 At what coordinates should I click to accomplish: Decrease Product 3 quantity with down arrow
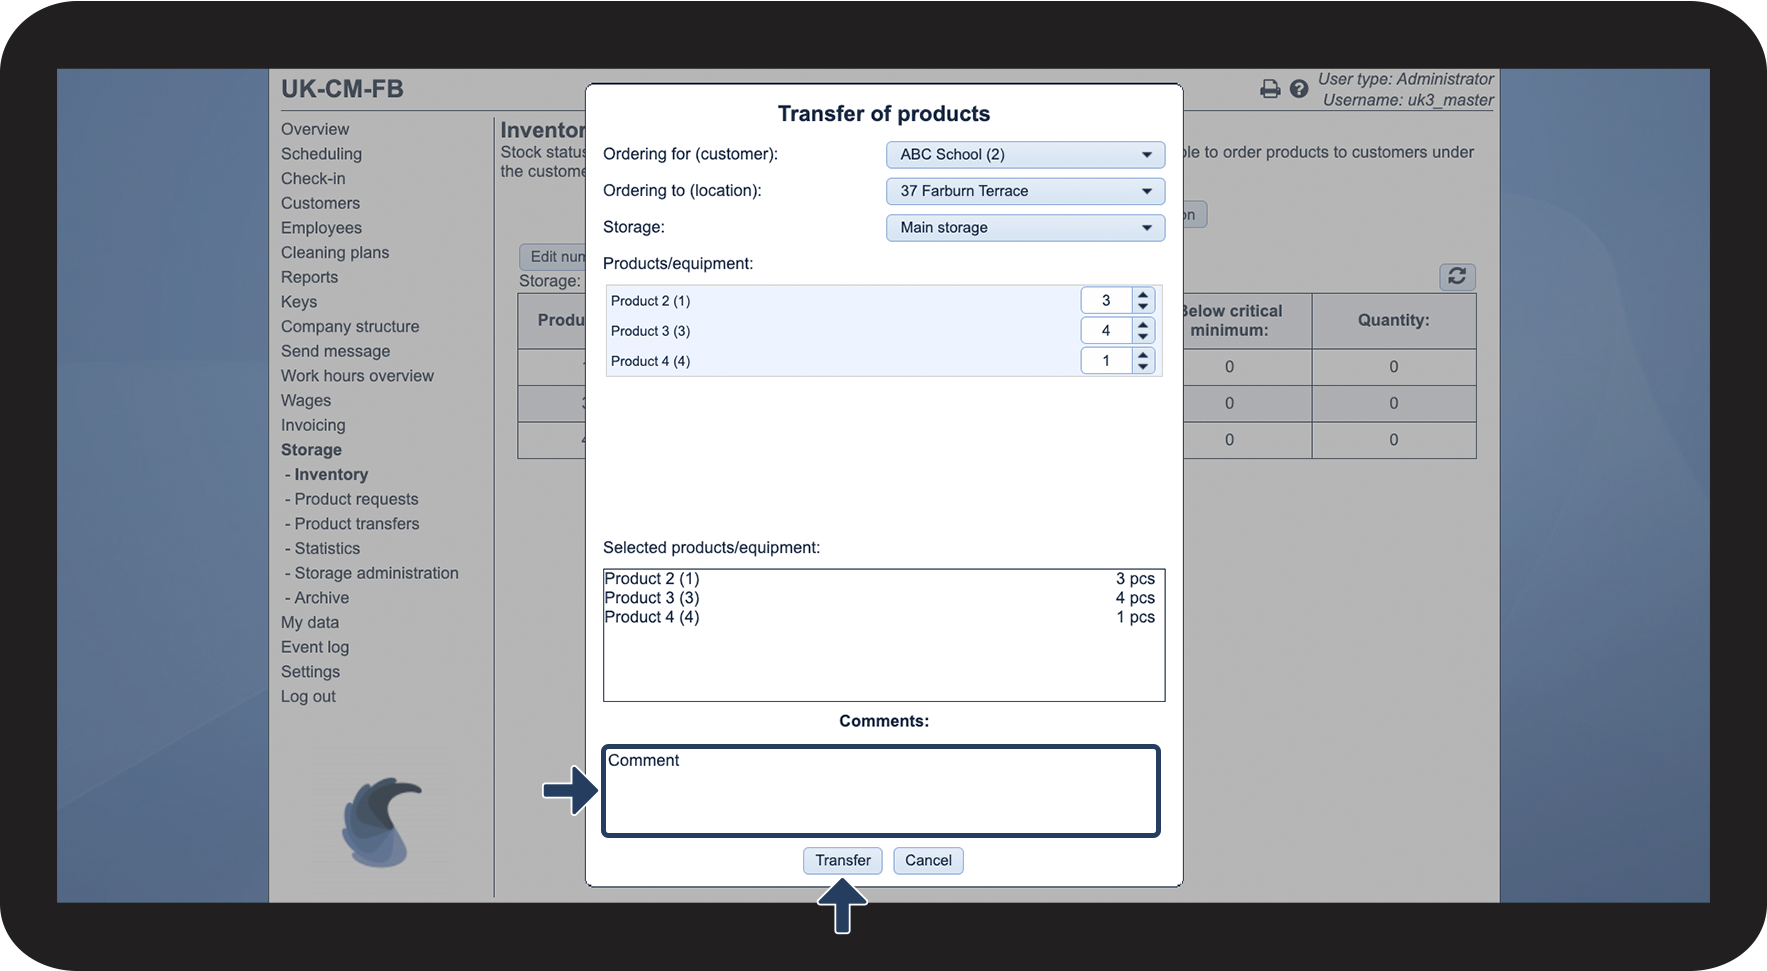click(x=1143, y=336)
